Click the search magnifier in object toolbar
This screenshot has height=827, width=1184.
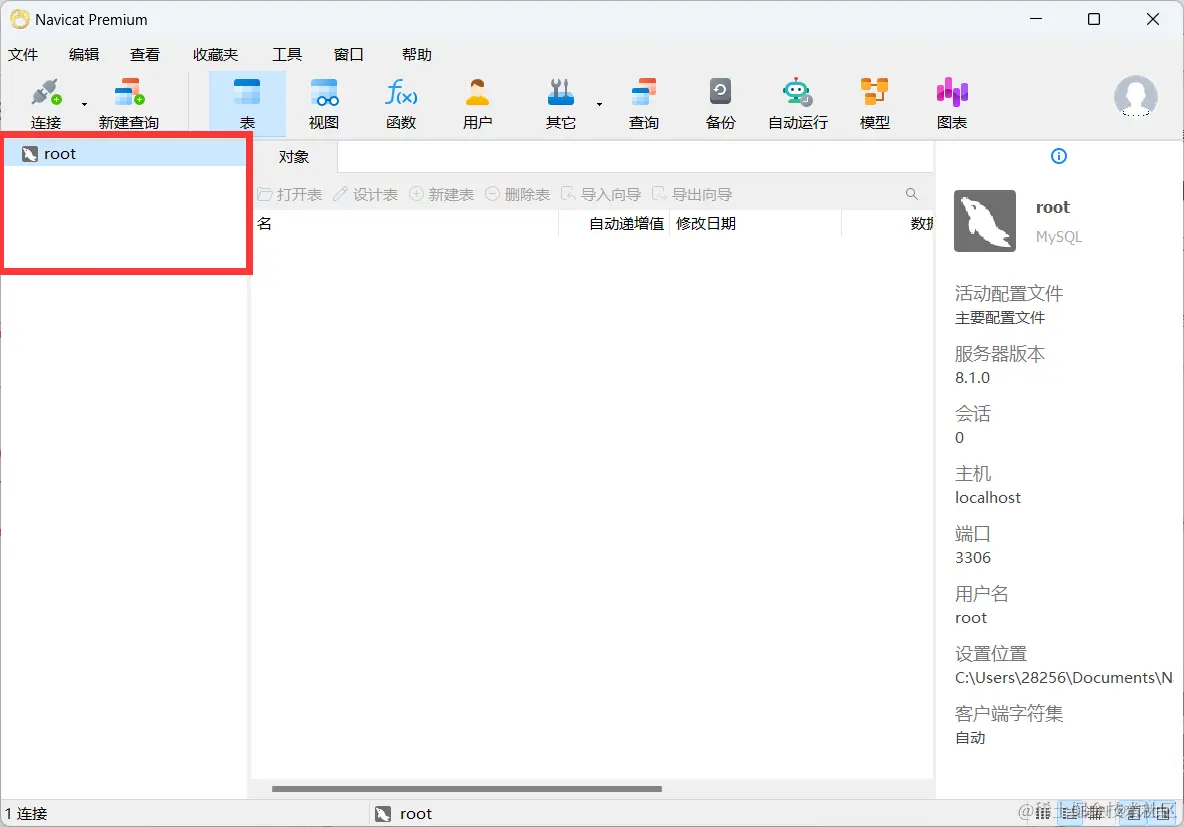pos(911,194)
